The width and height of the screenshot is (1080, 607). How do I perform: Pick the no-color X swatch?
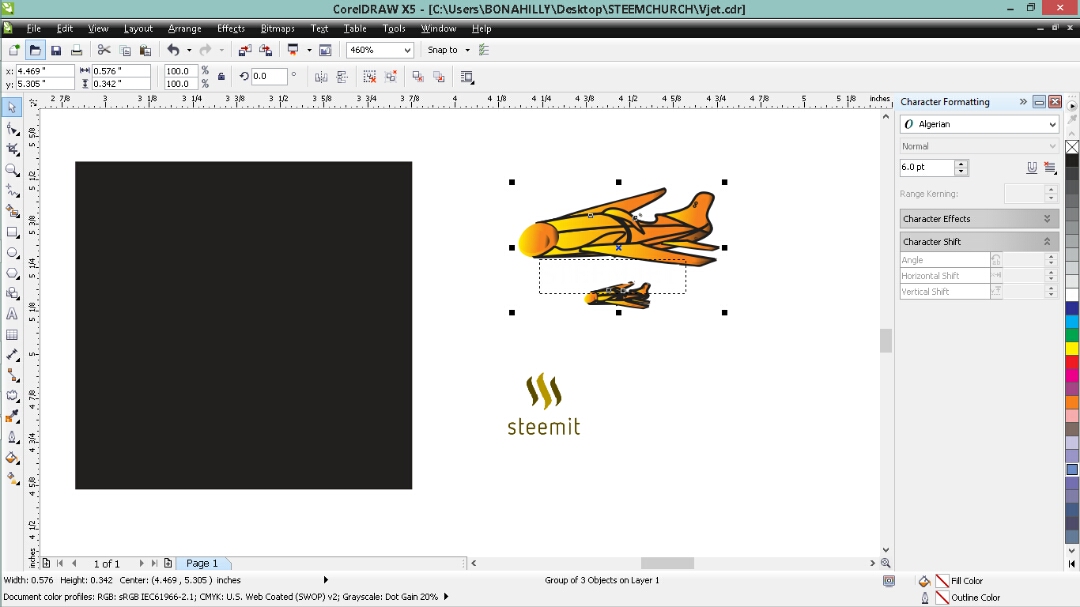tap(1072, 147)
